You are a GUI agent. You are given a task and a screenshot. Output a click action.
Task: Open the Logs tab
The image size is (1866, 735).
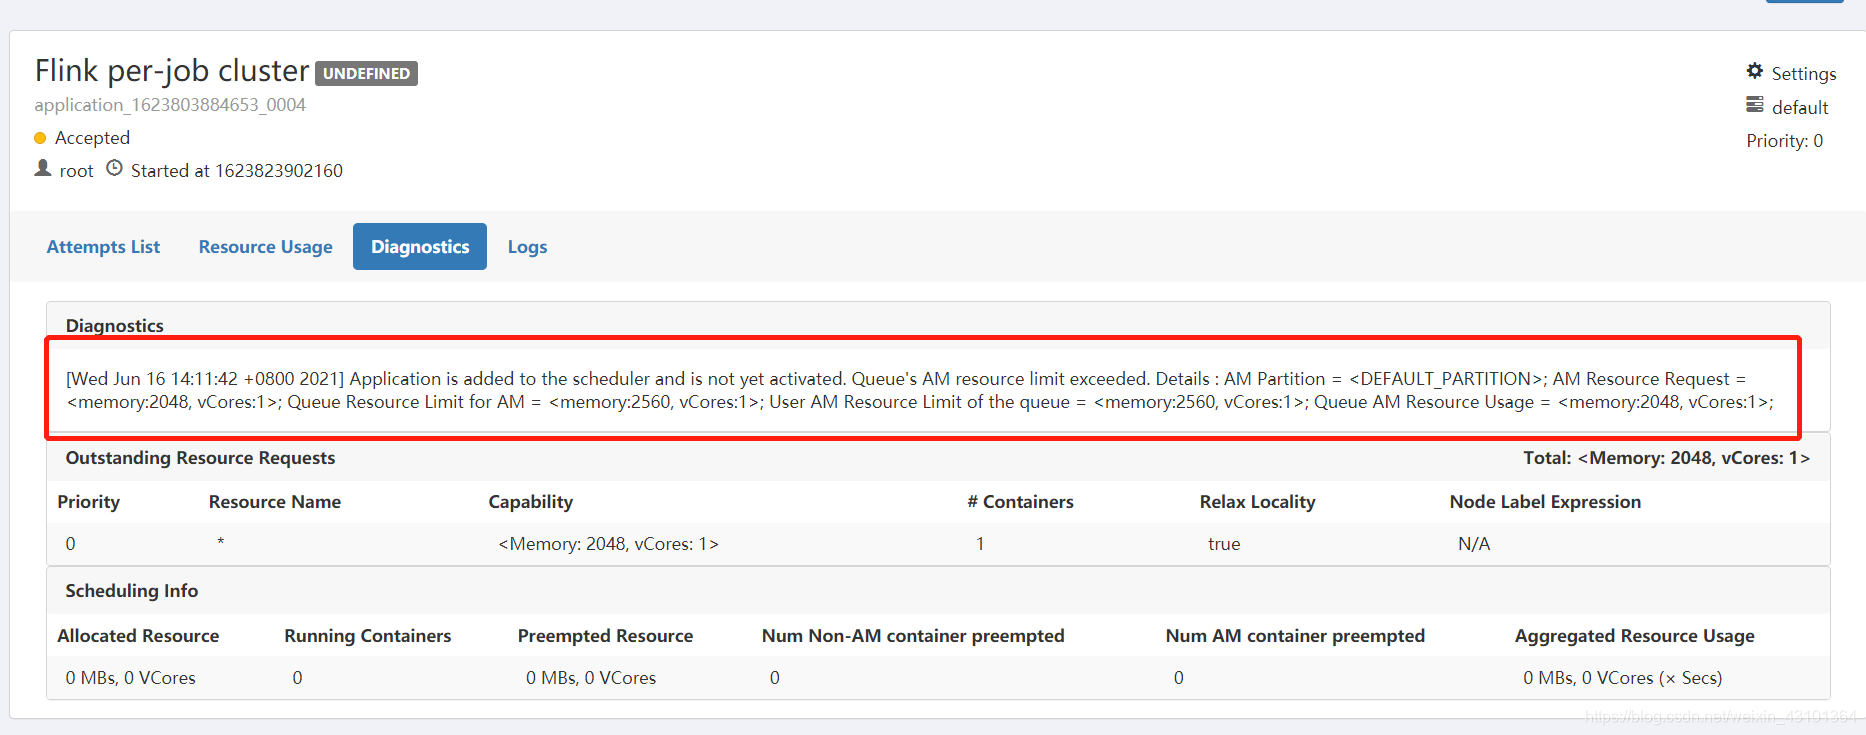pos(527,247)
